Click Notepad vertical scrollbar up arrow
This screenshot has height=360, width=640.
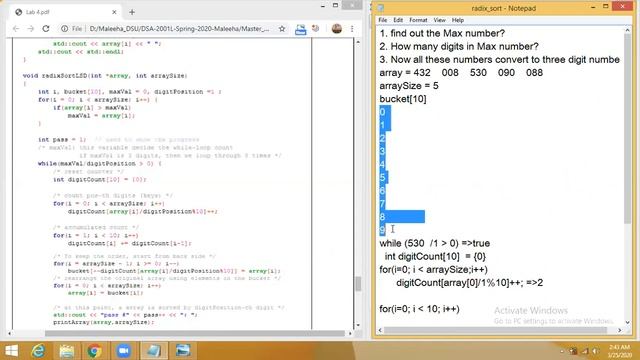(x=627, y=31)
